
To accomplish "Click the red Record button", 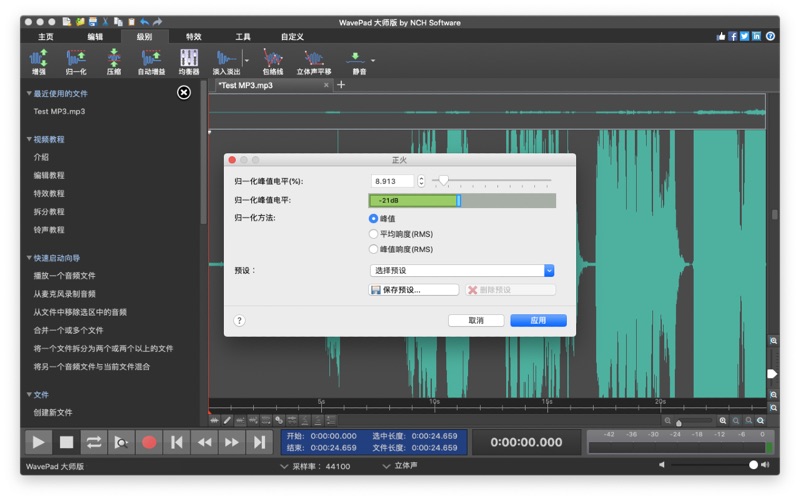I will [149, 441].
